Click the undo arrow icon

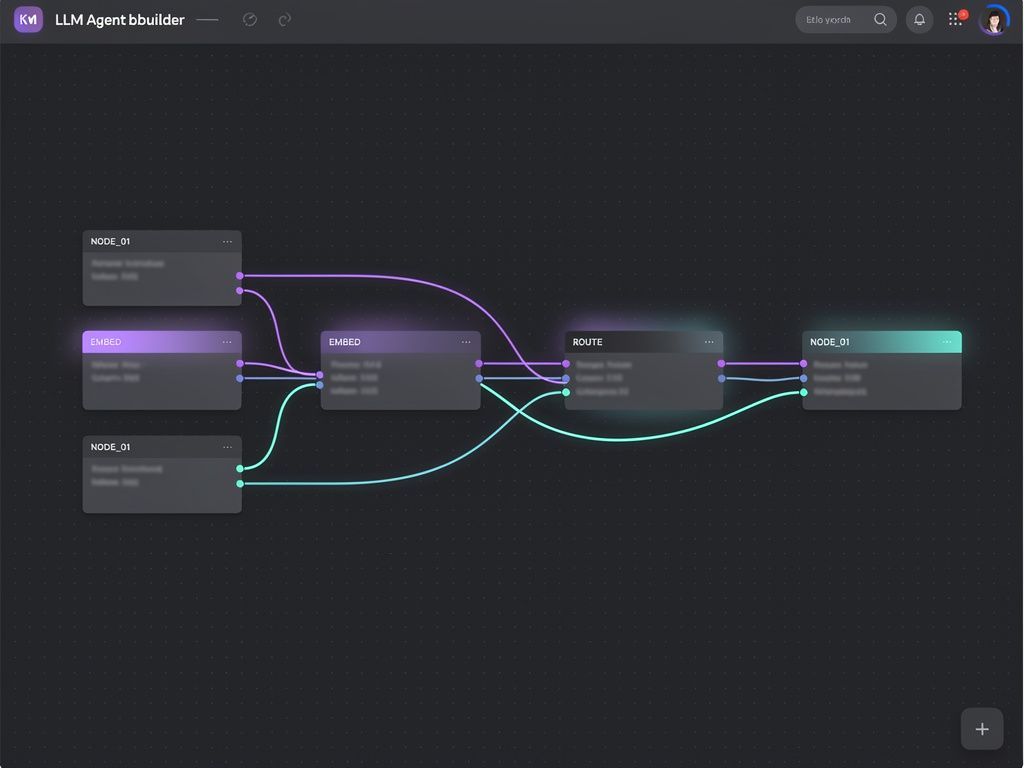(x=249, y=20)
